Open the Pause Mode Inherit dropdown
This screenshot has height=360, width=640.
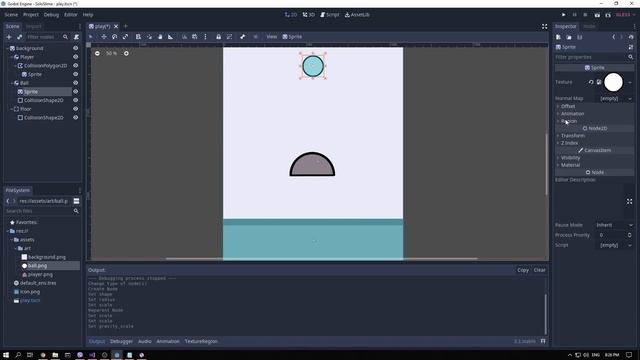point(614,225)
